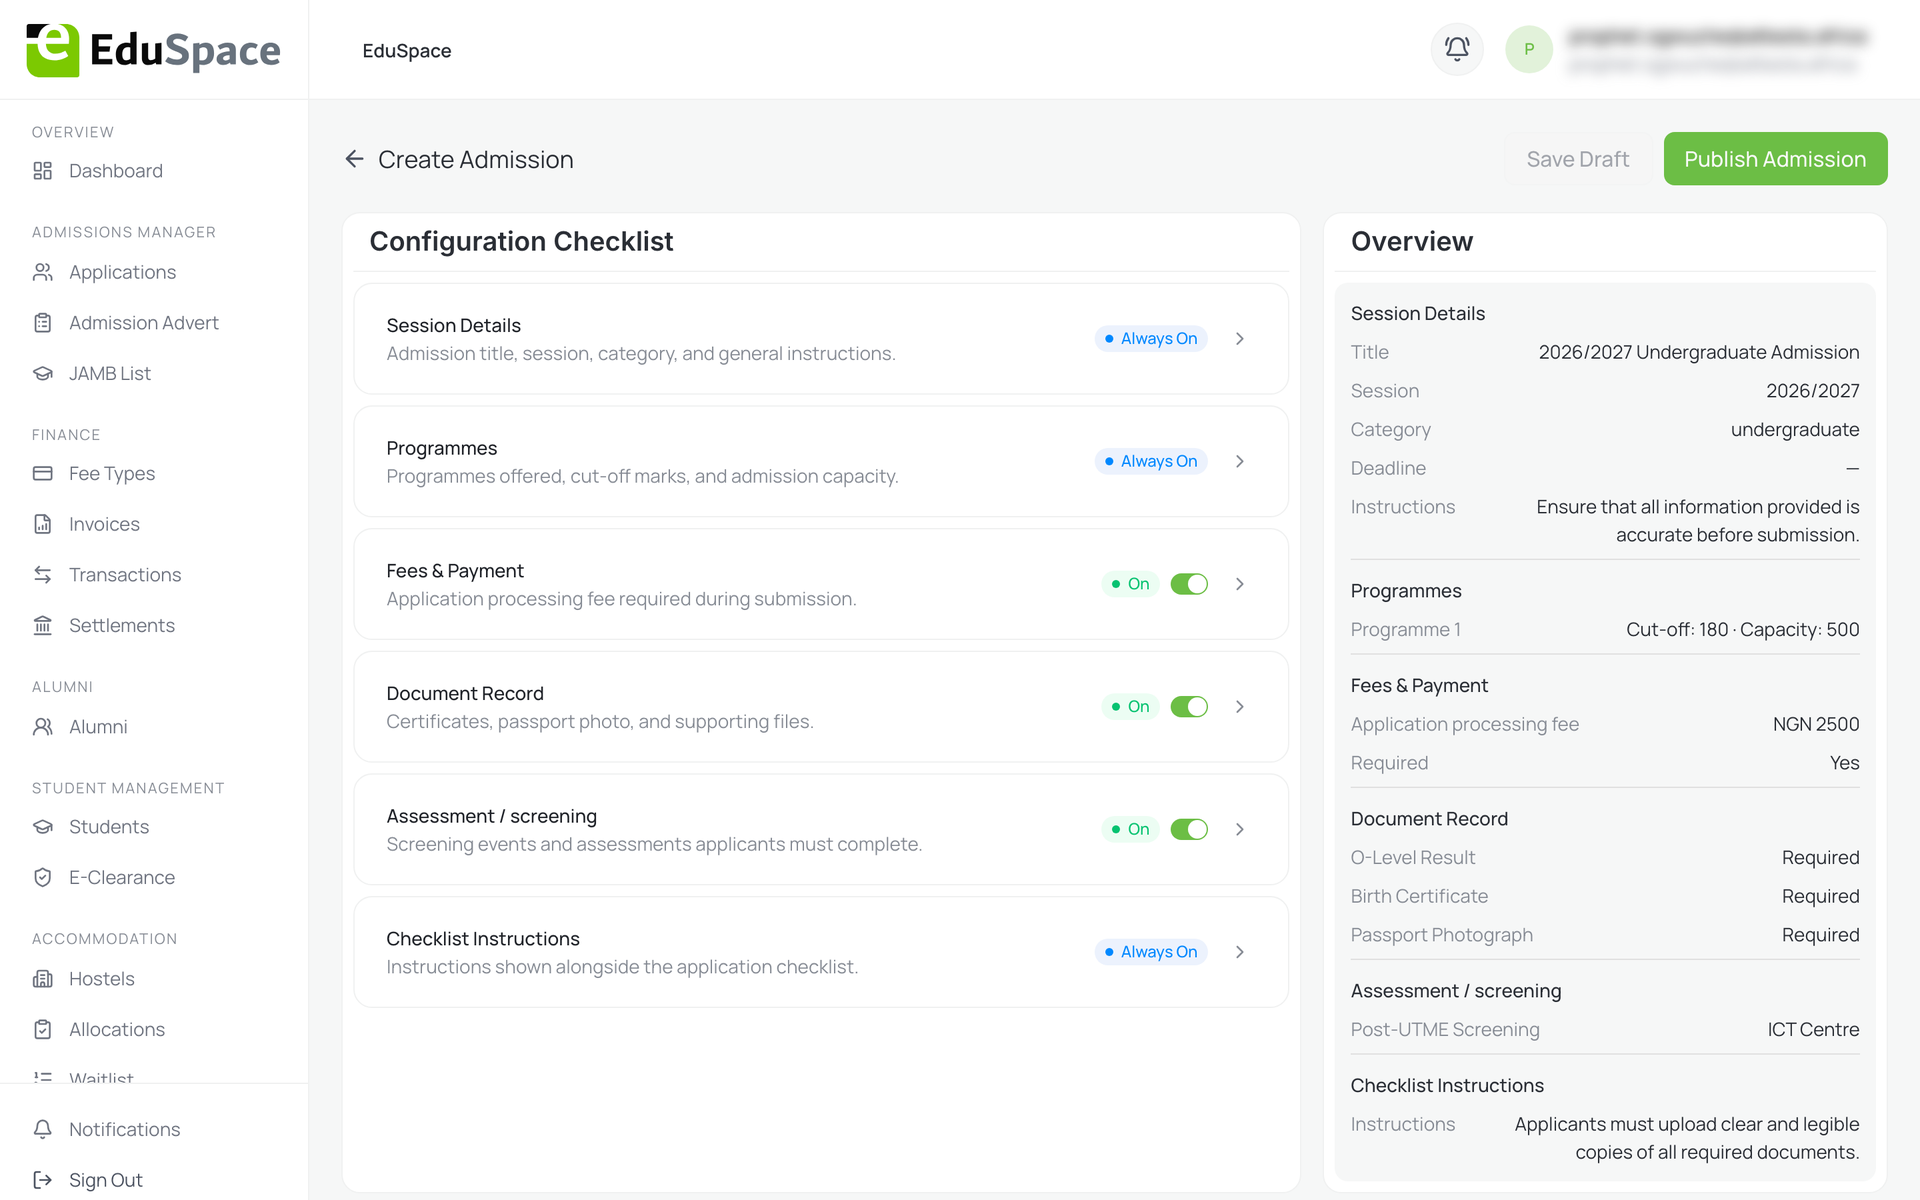This screenshot has height=1200, width=1920.
Task: Open the Waitlist sidebar item
Action: pyautogui.click(x=101, y=1077)
